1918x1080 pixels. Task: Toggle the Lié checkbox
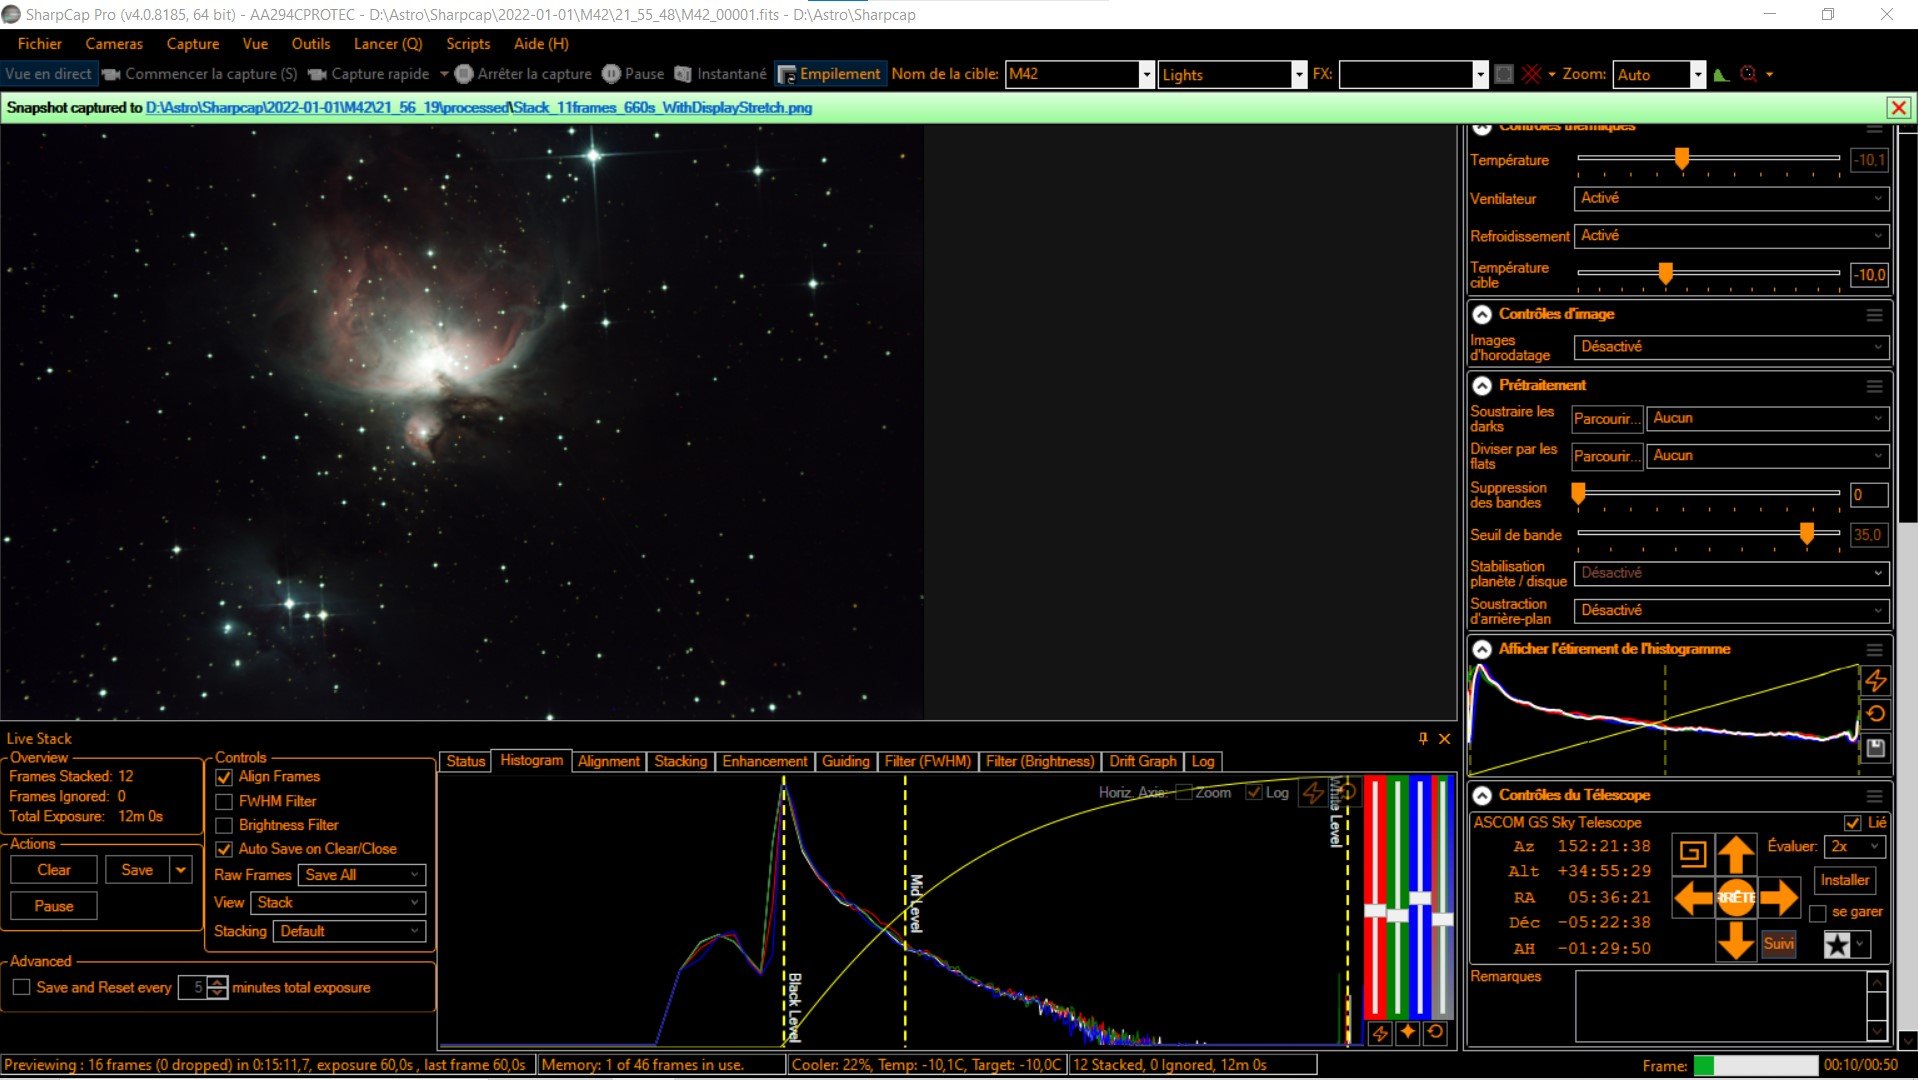1852,823
